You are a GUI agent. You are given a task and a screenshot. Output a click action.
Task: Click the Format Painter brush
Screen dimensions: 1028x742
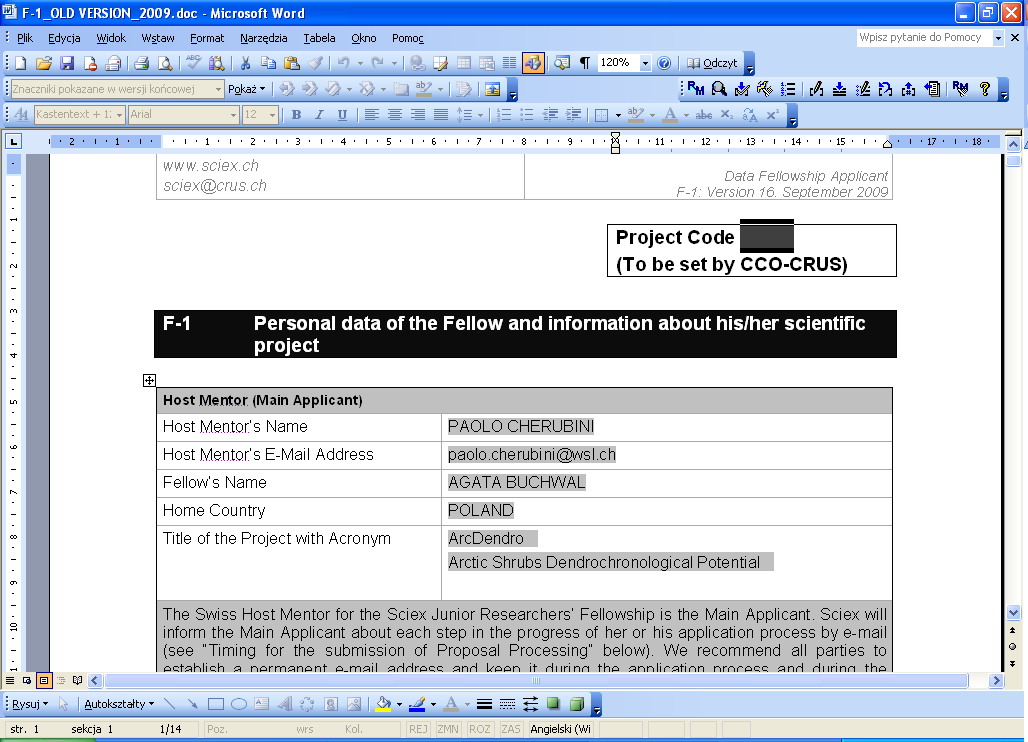coord(315,63)
